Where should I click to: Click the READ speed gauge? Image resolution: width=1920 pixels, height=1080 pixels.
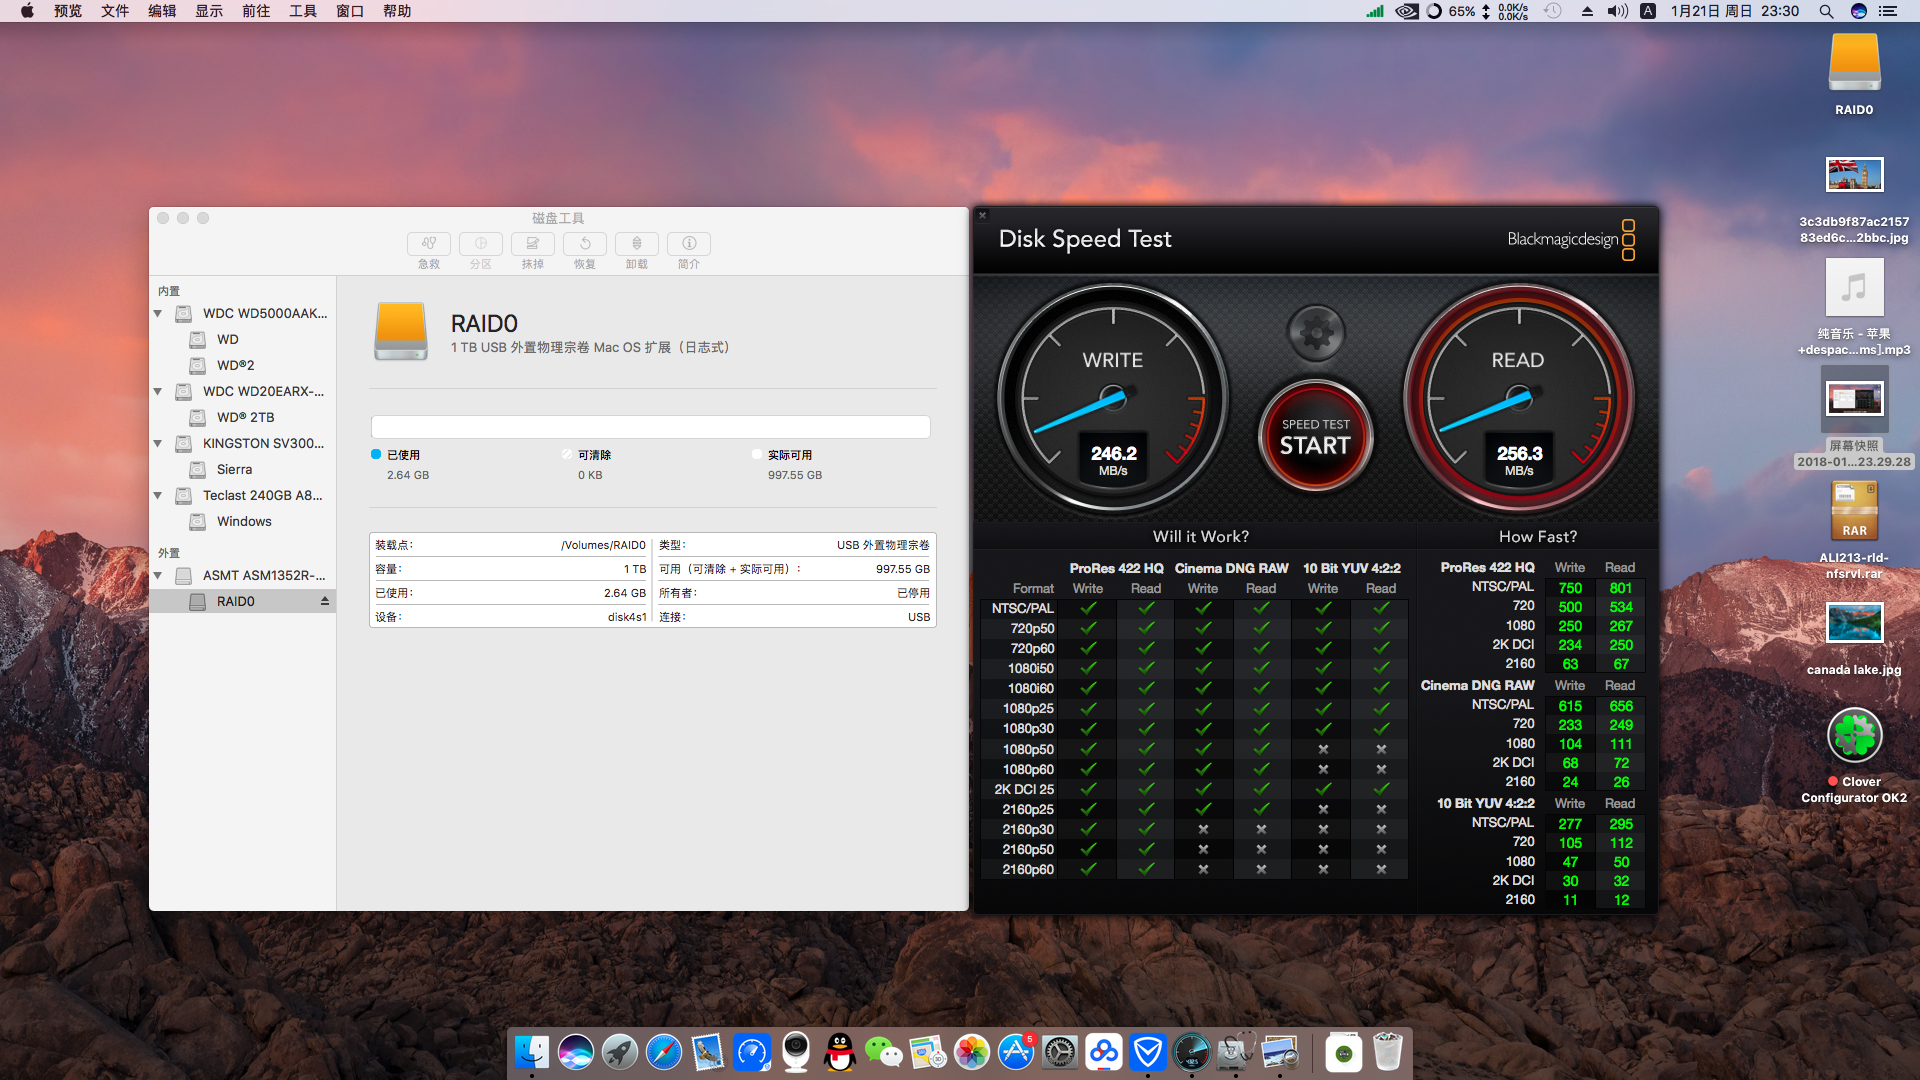point(1519,399)
